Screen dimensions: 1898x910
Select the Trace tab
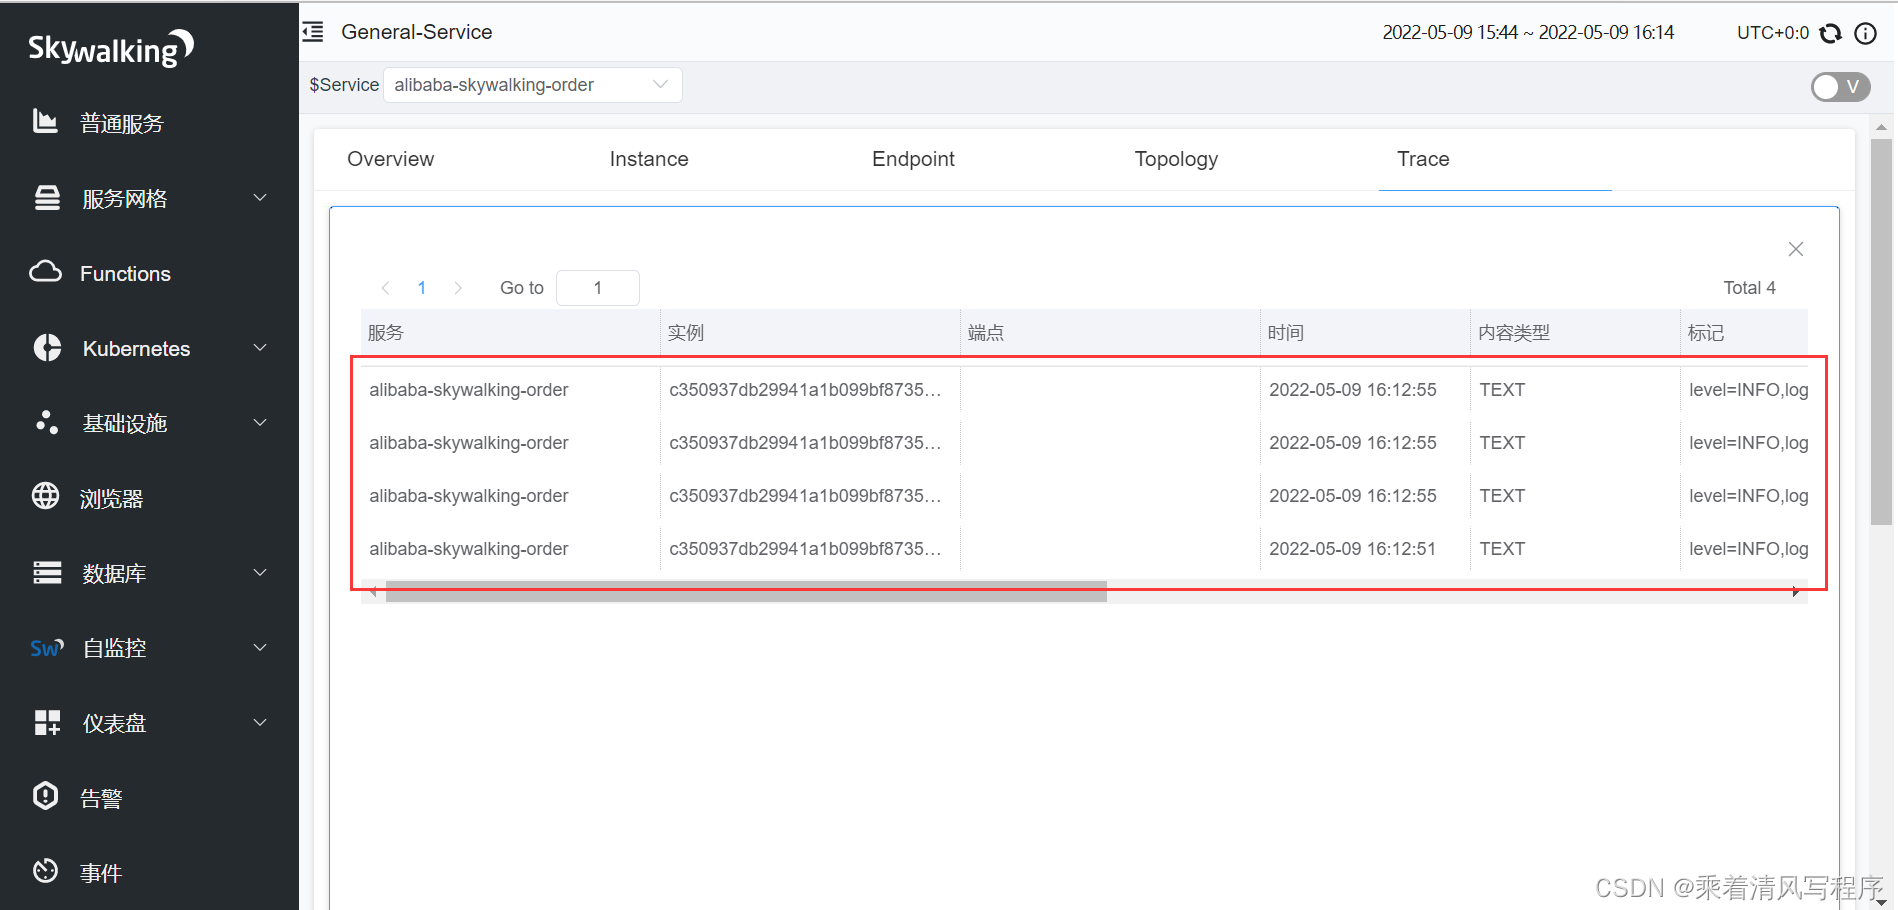(1423, 159)
